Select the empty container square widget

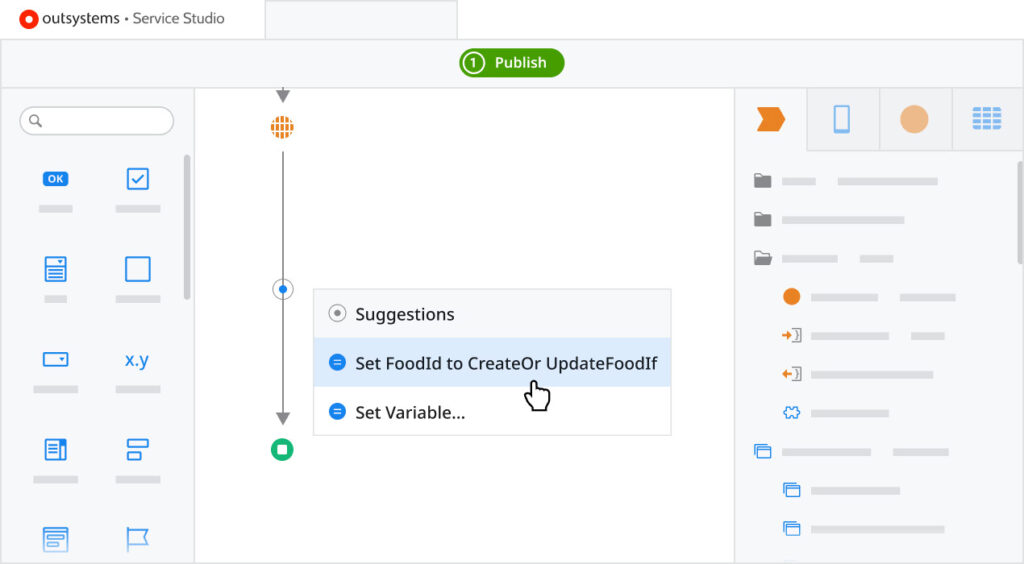(138, 269)
